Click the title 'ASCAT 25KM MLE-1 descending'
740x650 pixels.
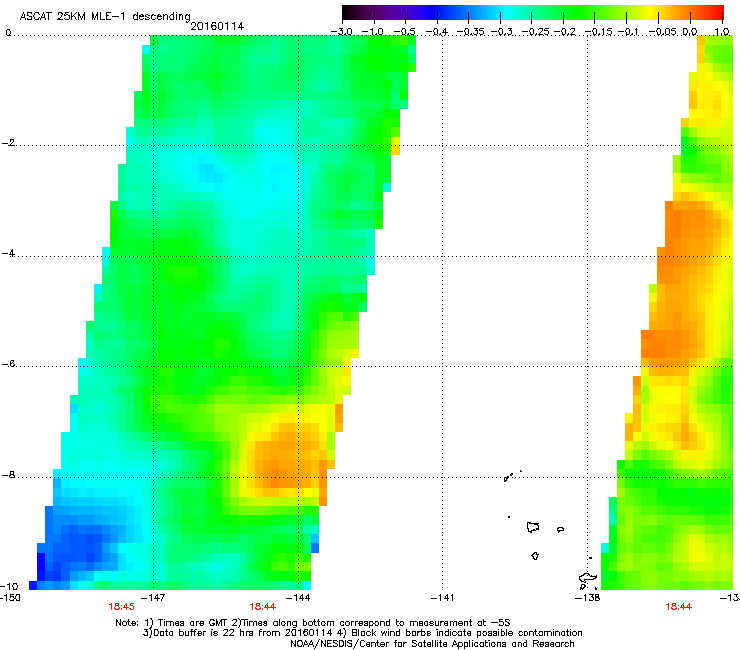105,17
